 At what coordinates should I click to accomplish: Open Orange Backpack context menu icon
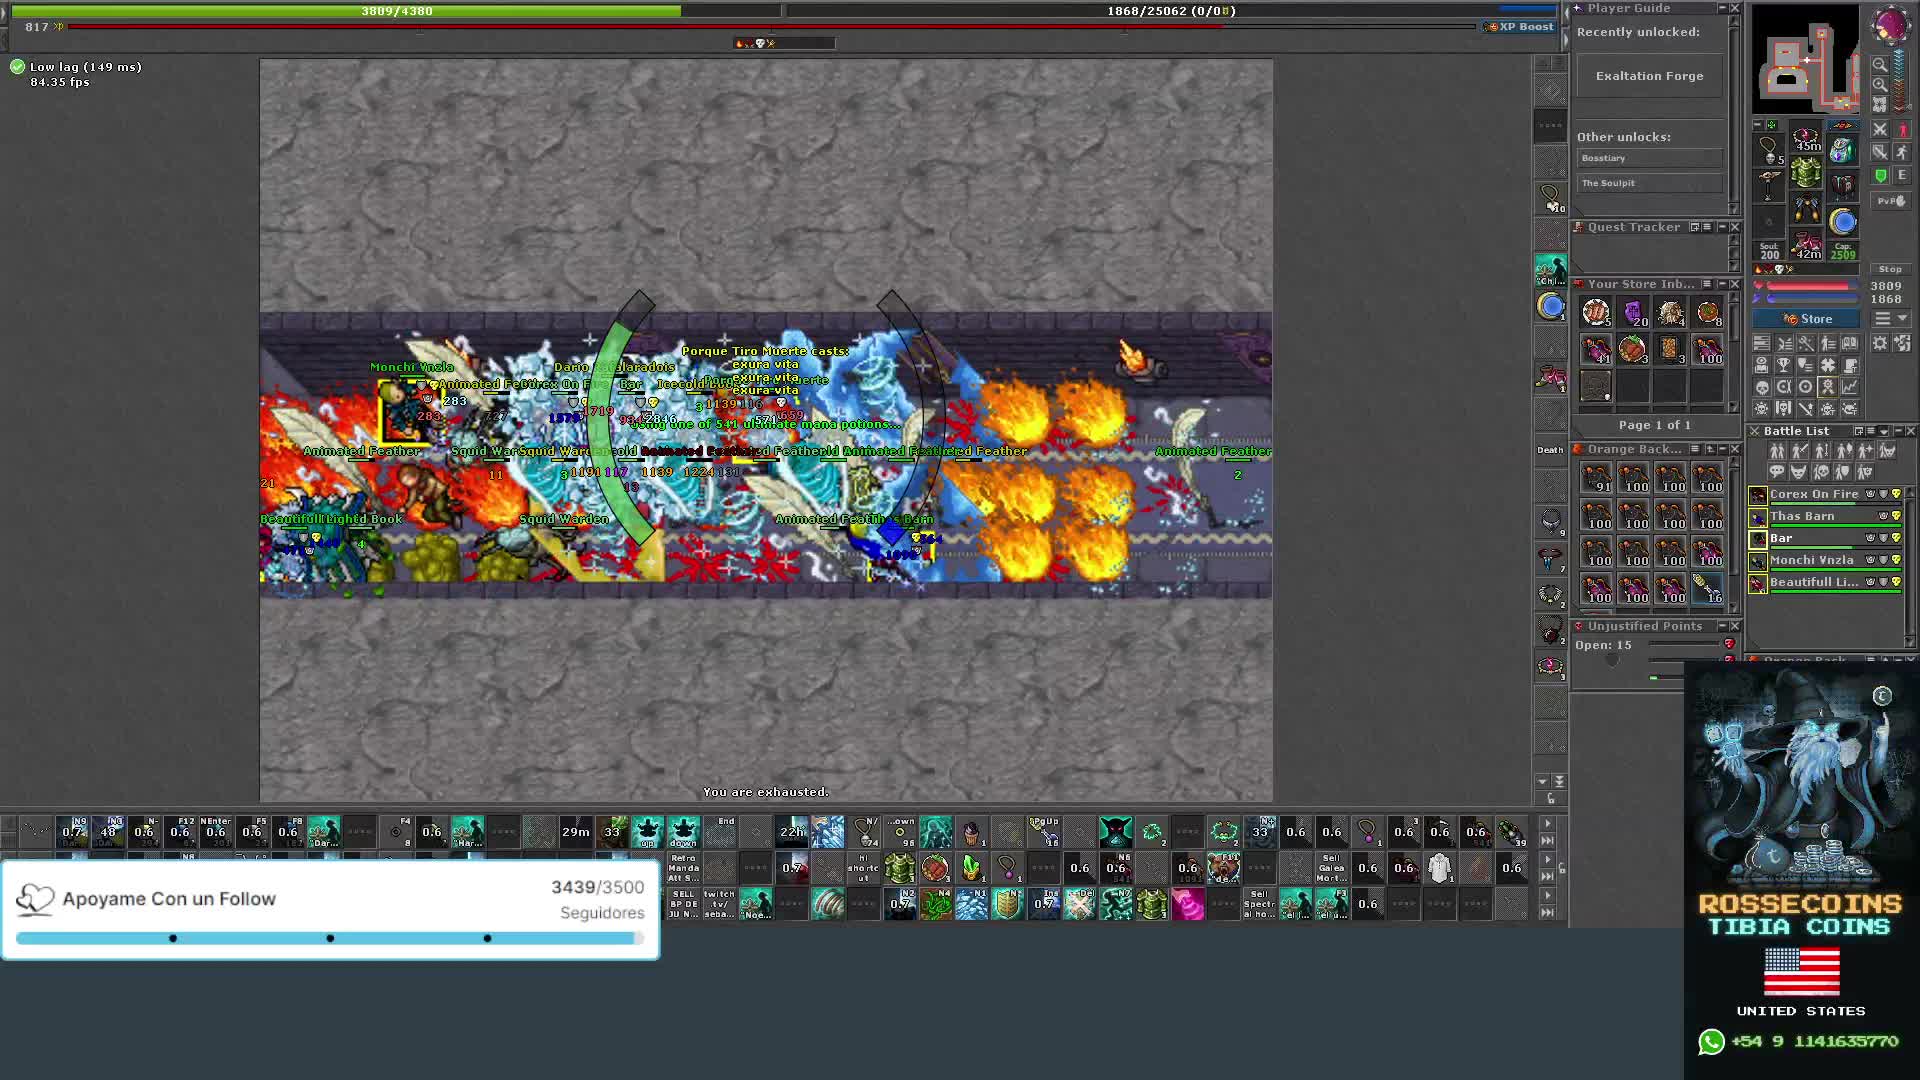click(1695, 449)
